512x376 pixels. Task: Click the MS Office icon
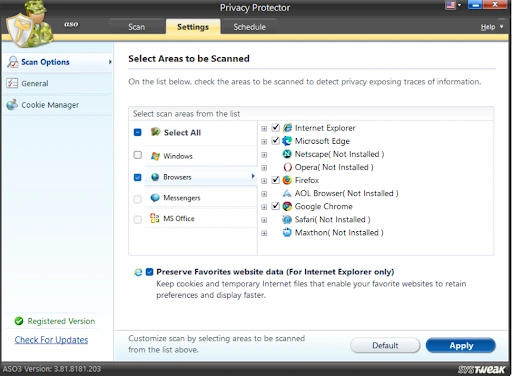coord(155,218)
